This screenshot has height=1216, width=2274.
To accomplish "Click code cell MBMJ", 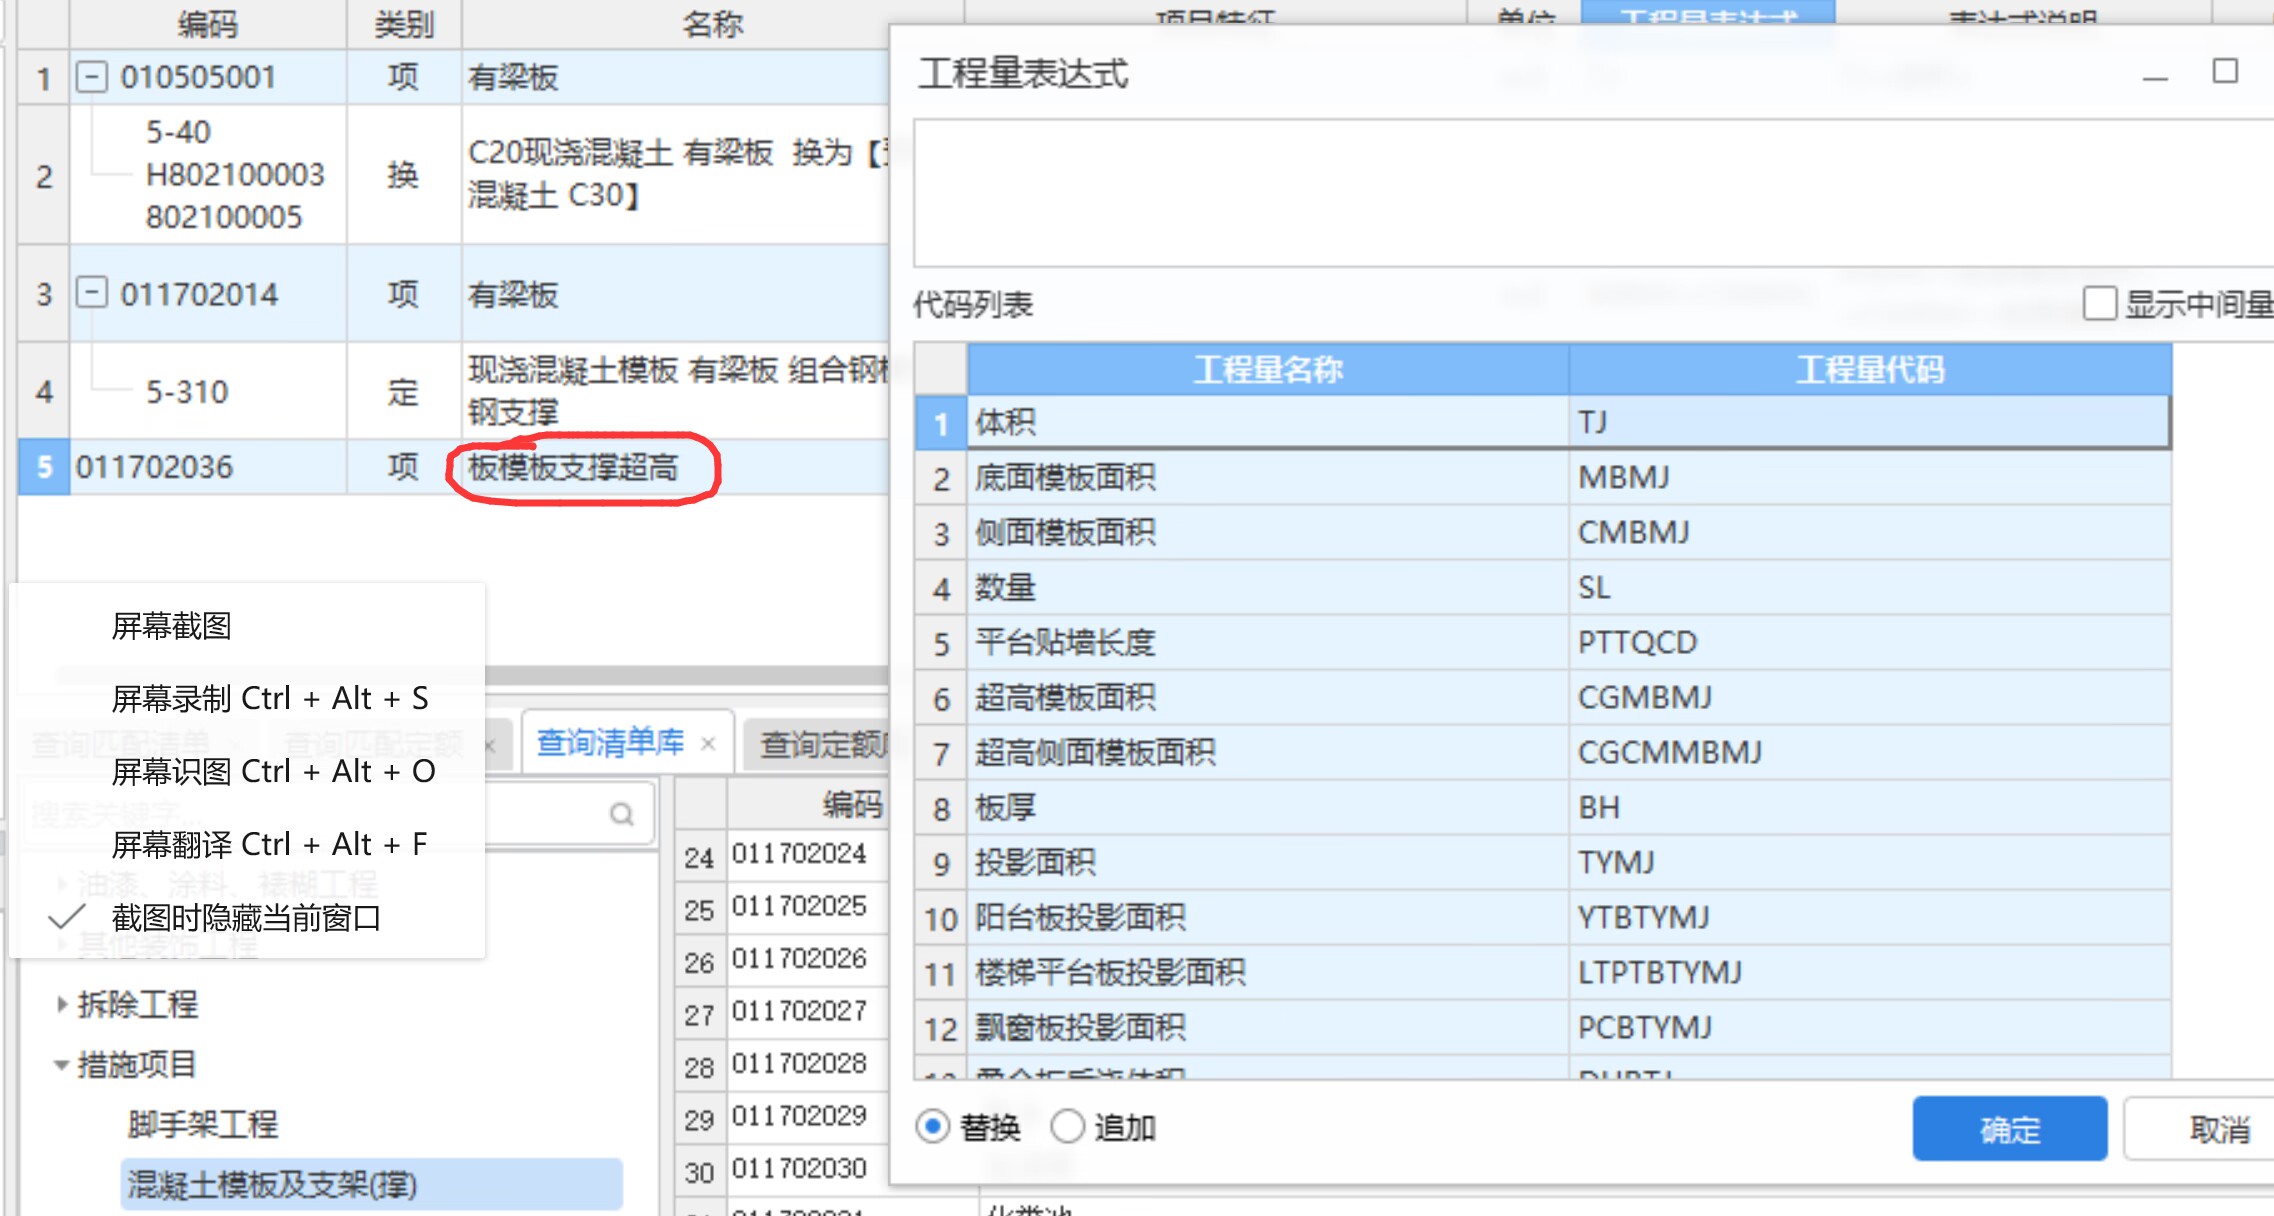I will click(x=1870, y=477).
